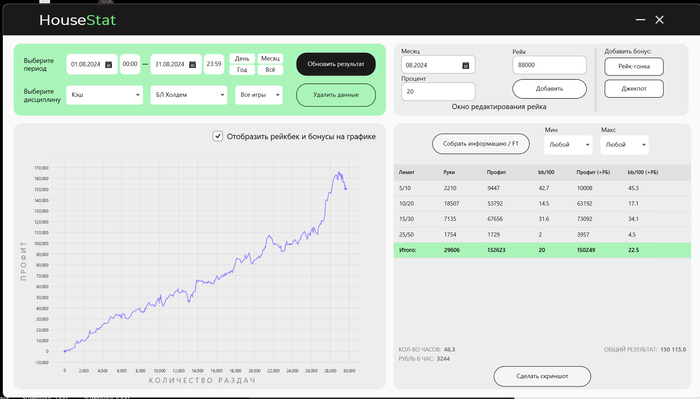Click the Месяц field 08.2024
Screen dimensions: 700x399
click(438, 65)
